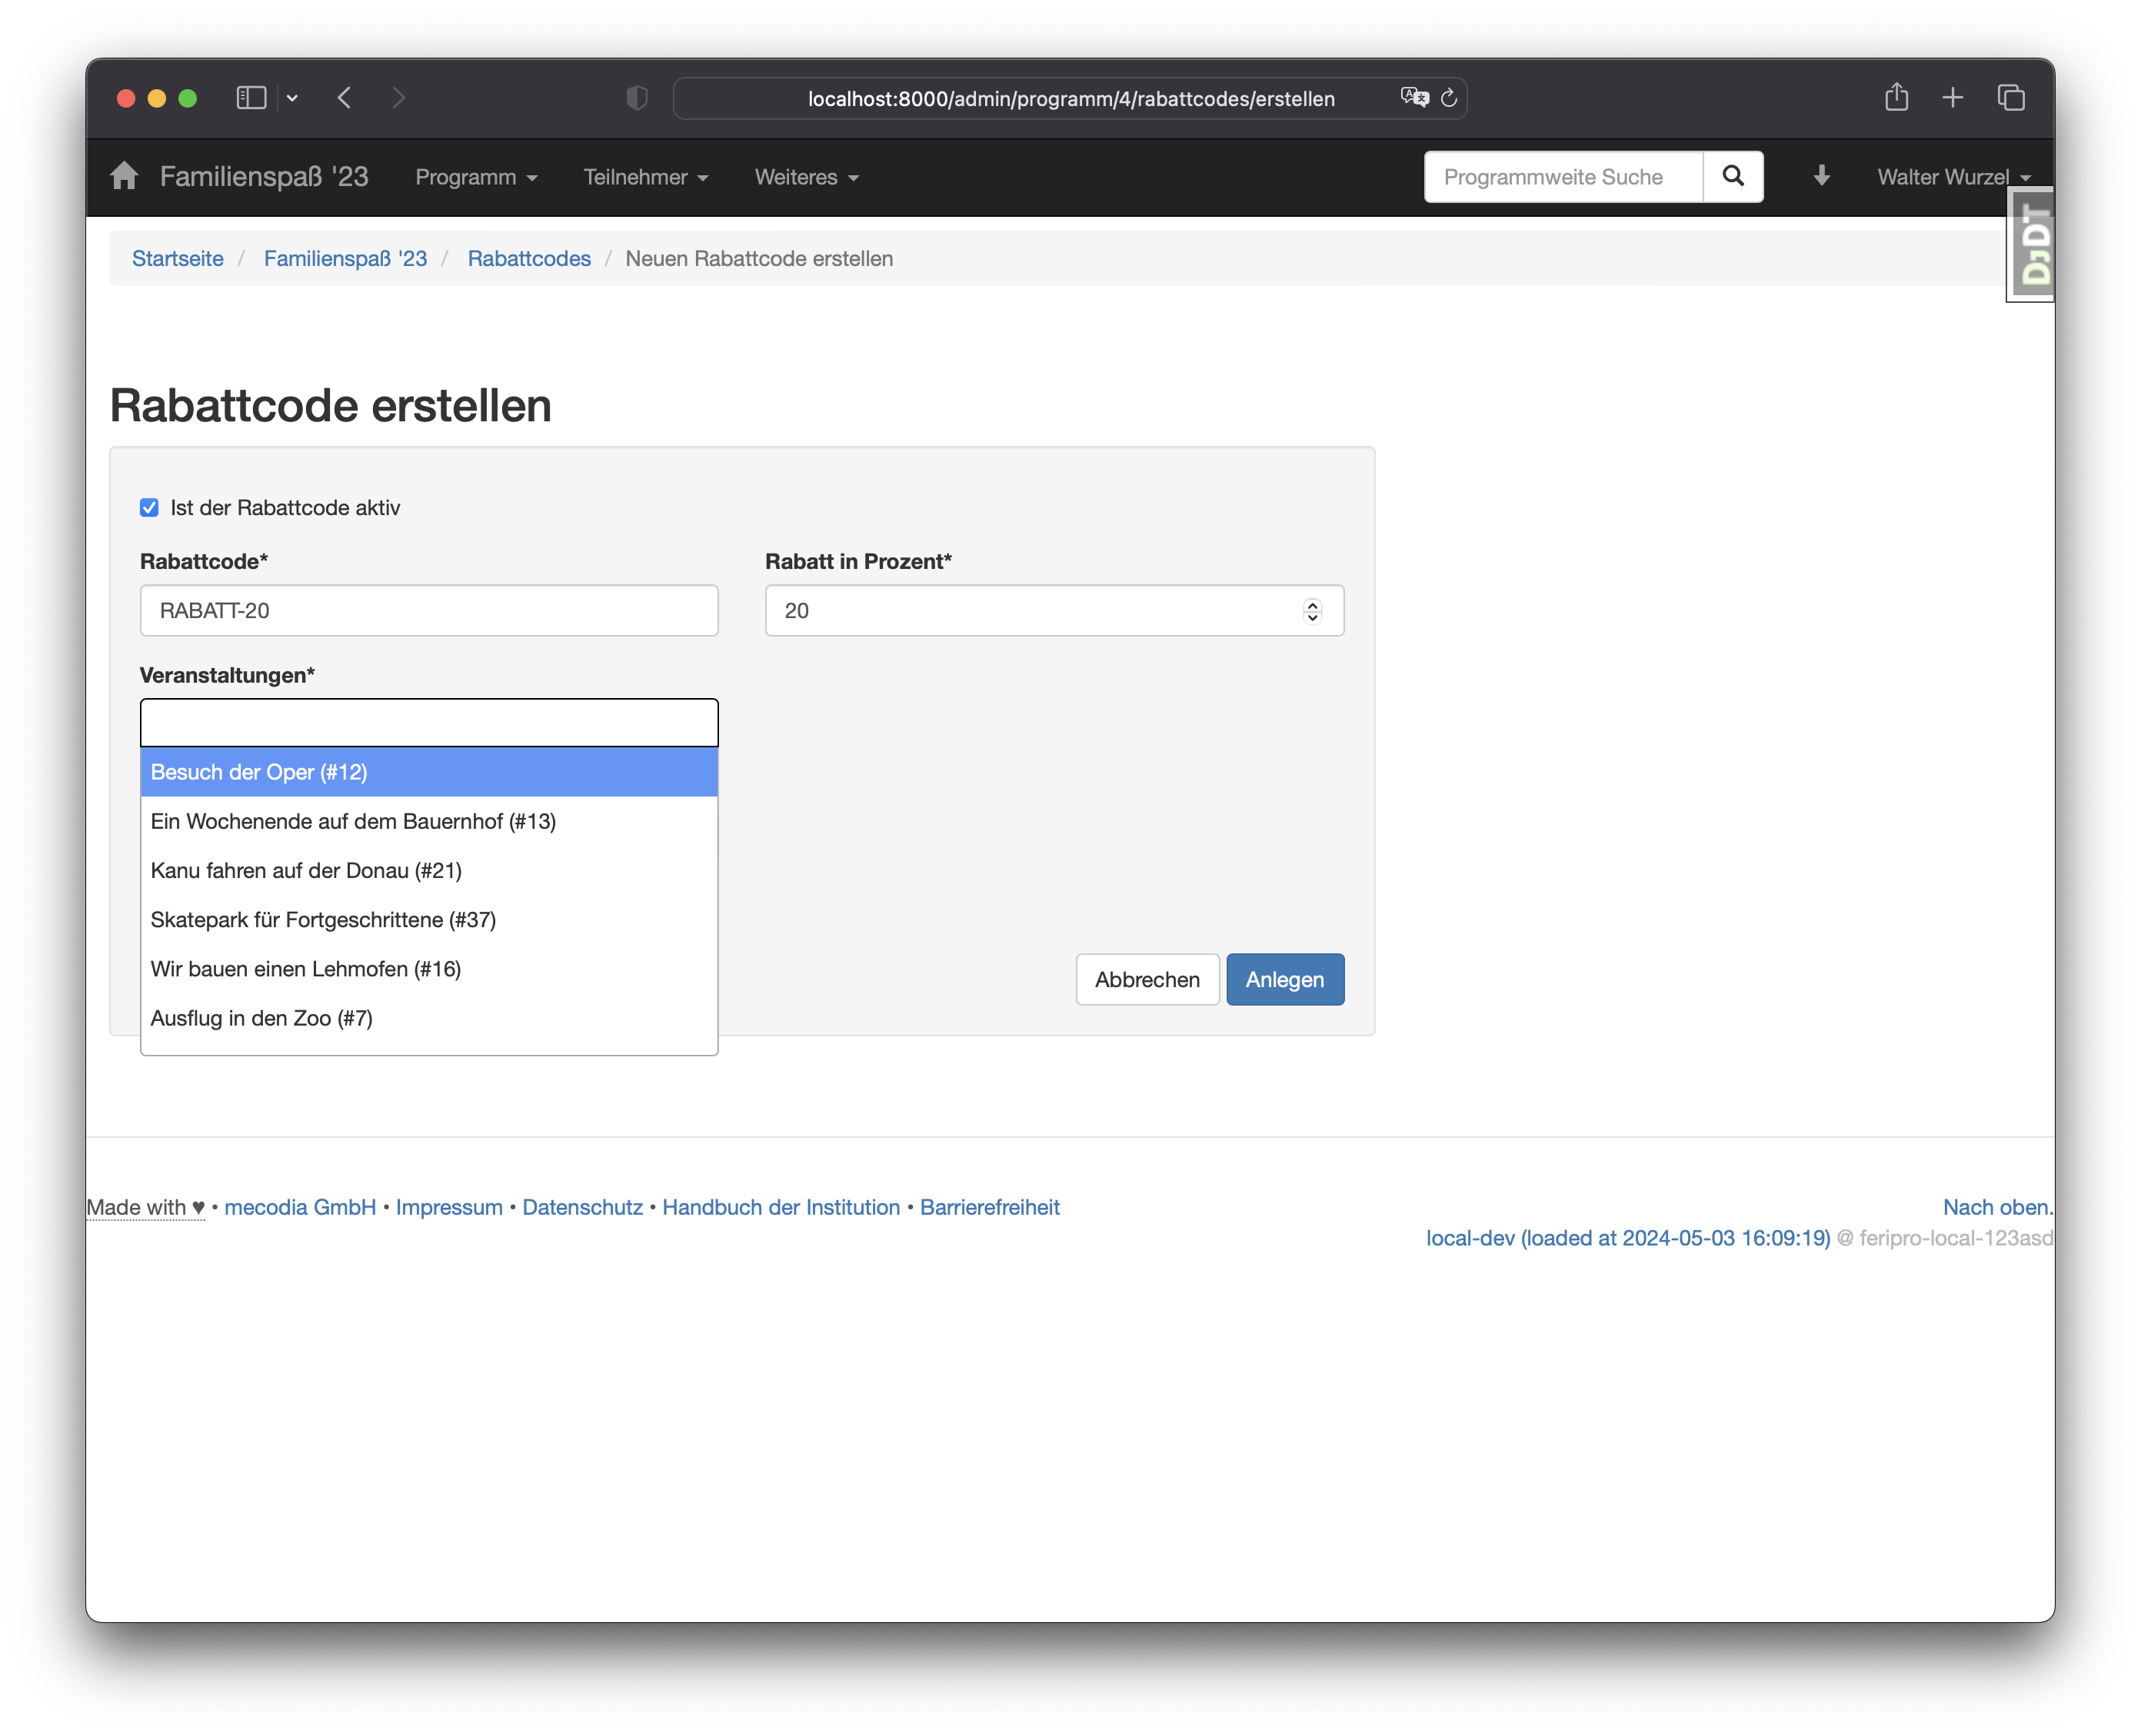The image size is (2141, 1736).
Task: Open the Teilnehmer dropdown menu
Action: click(645, 177)
